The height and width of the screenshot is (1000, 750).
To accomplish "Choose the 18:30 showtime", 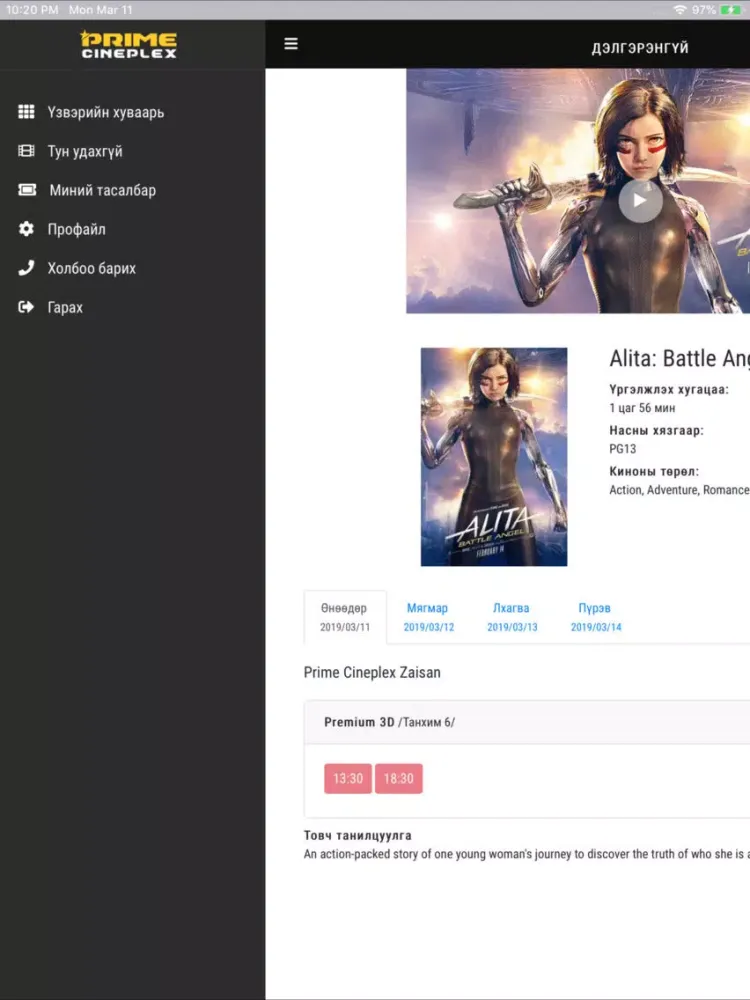I will [399, 779].
